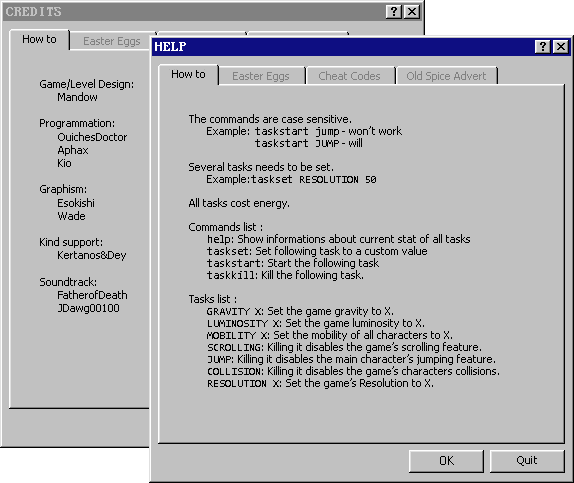Click the question mark button in HELP window

[x=542, y=47]
